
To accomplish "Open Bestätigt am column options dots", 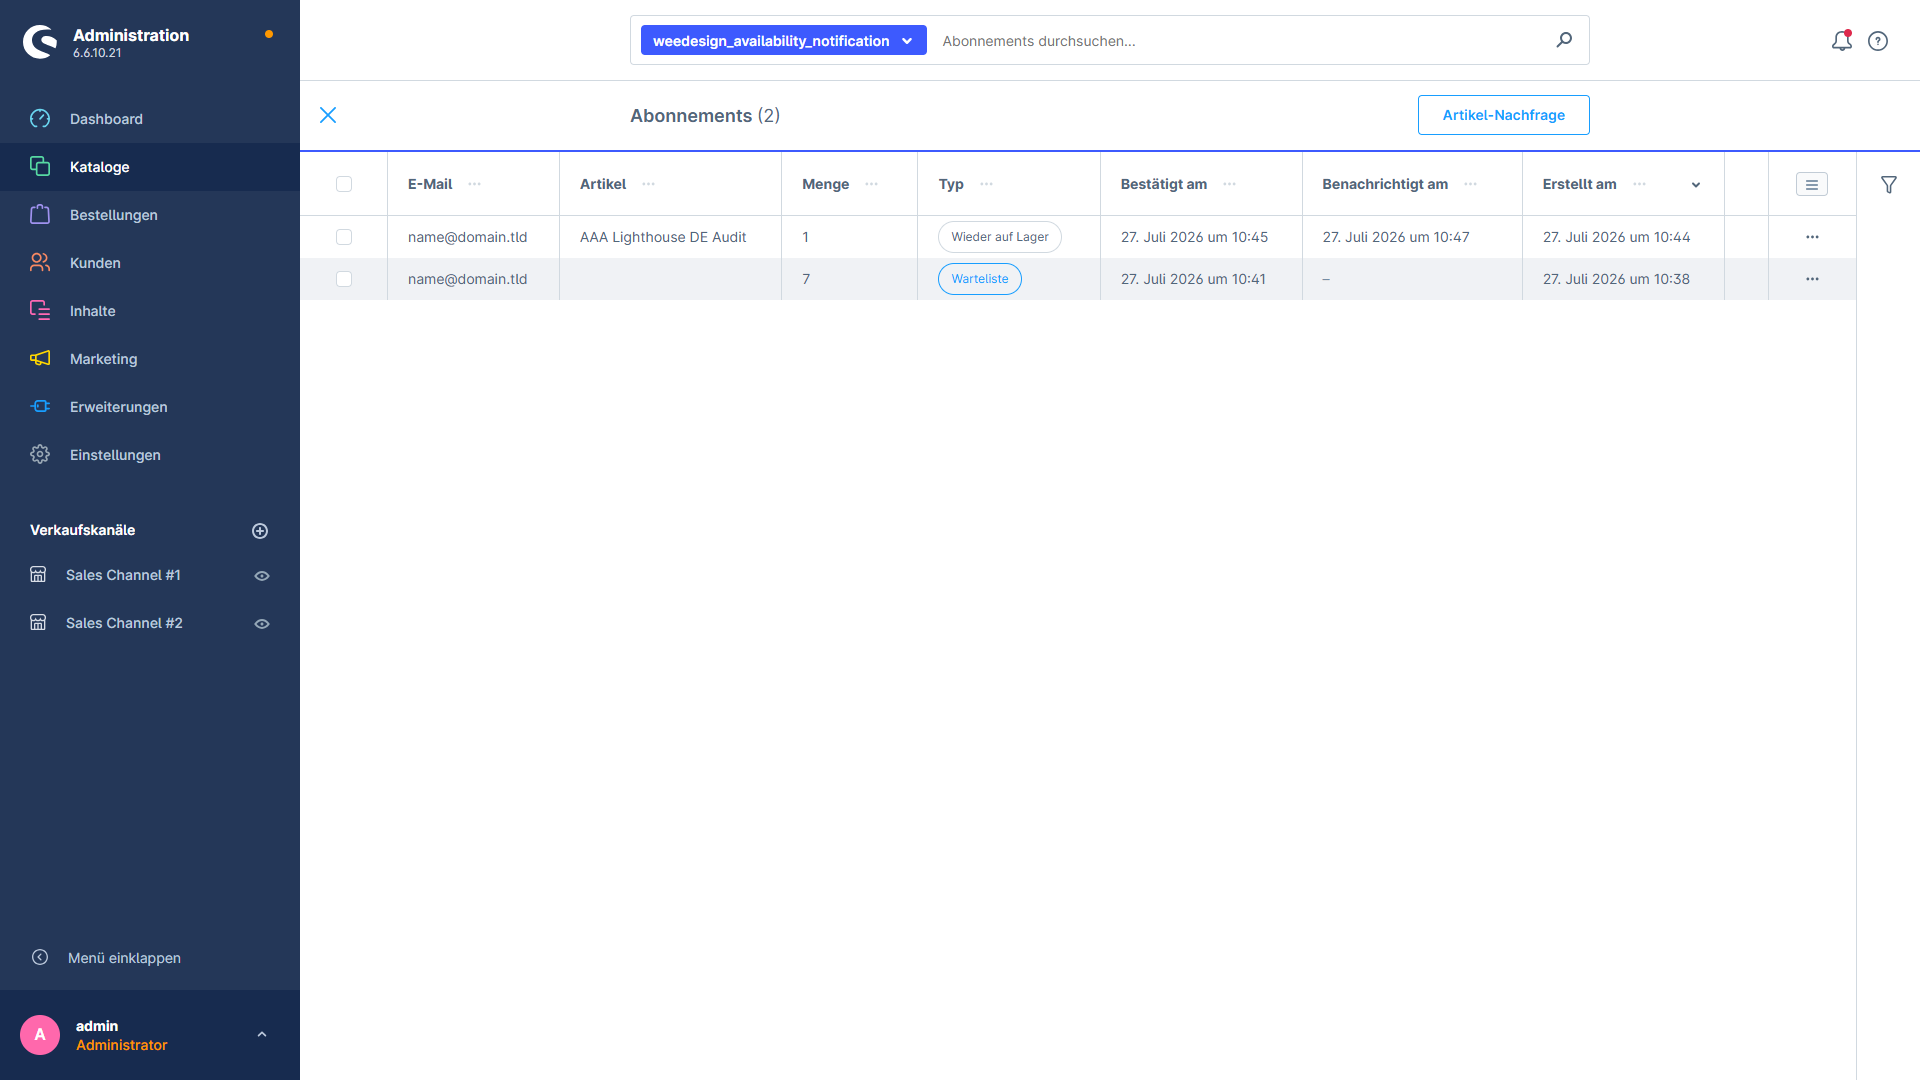I will click(1229, 184).
